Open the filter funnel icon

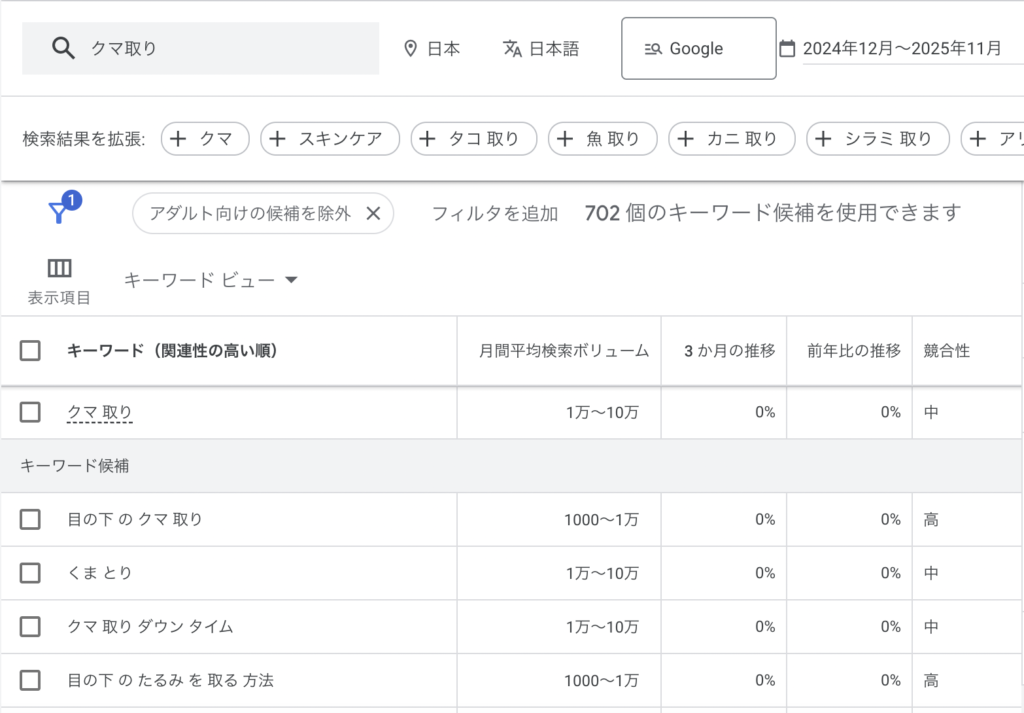pos(59,212)
